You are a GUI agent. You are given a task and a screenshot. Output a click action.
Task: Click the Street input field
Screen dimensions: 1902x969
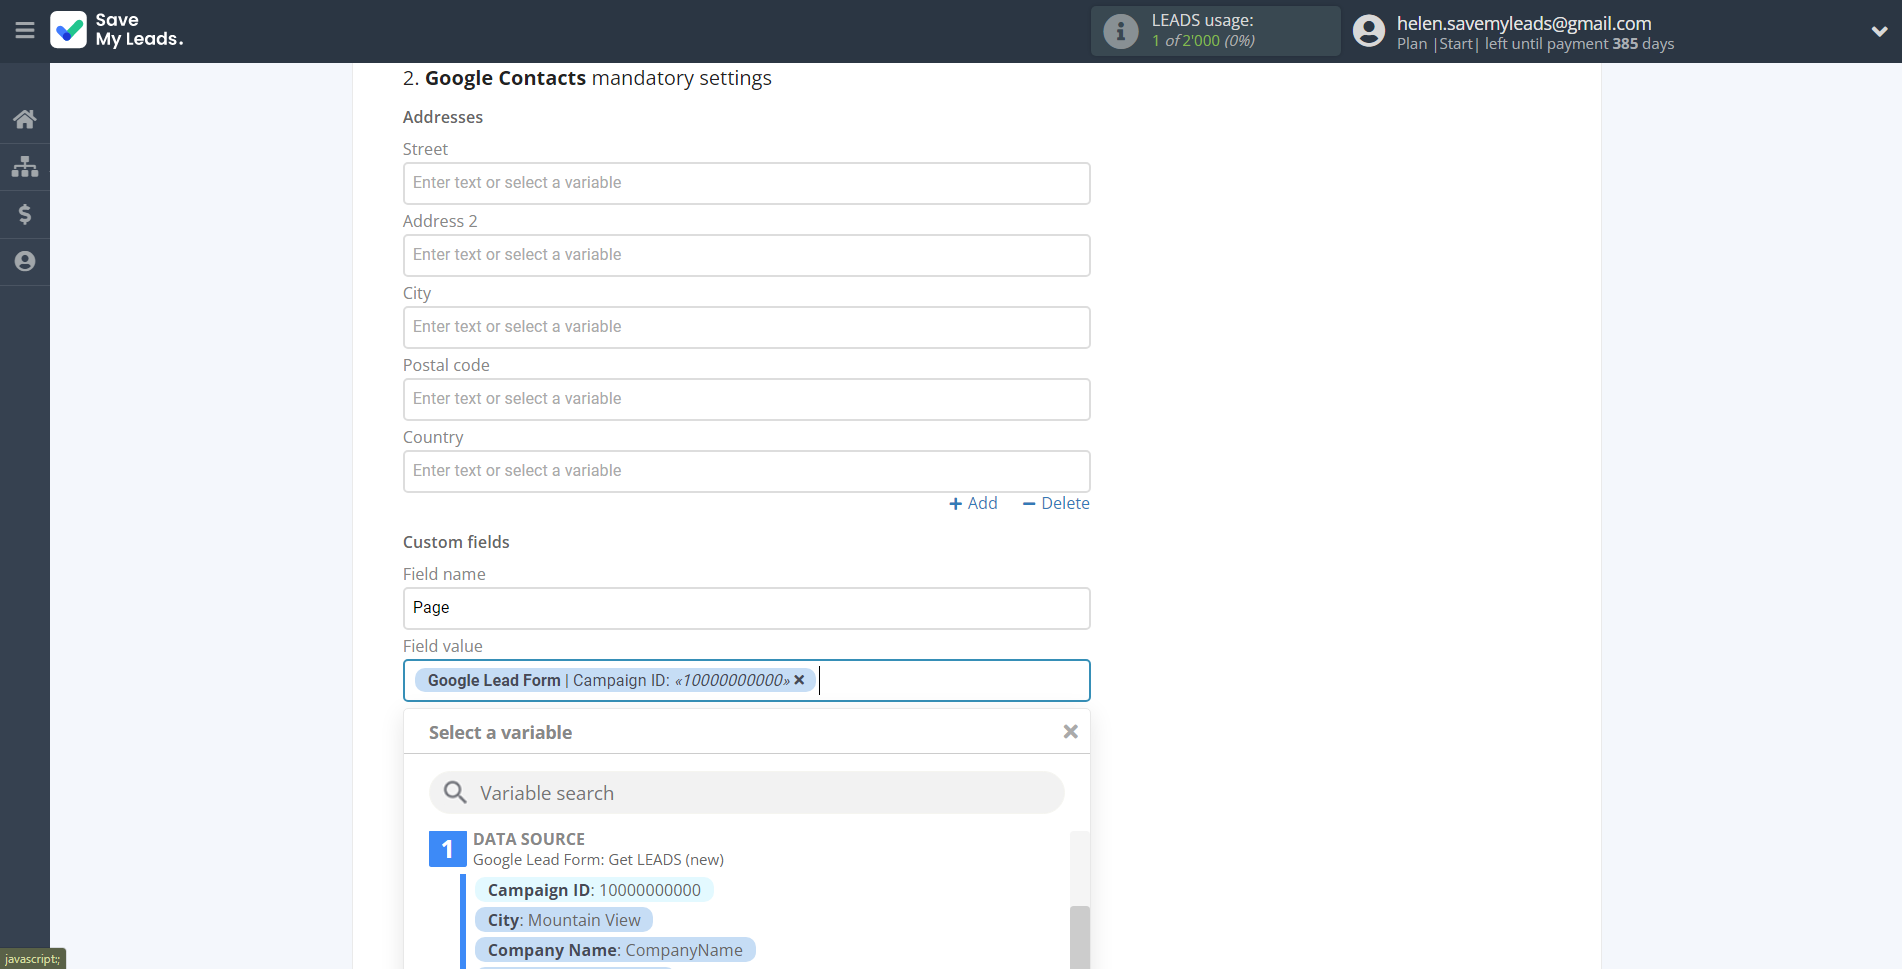[x=746, y=183]
